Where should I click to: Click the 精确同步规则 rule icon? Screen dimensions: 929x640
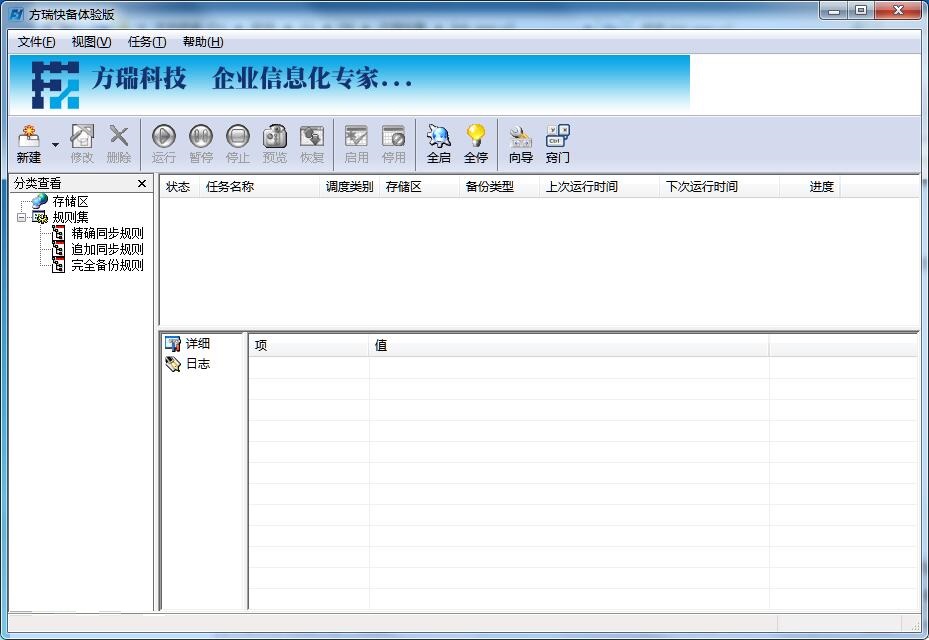point(58,233)
